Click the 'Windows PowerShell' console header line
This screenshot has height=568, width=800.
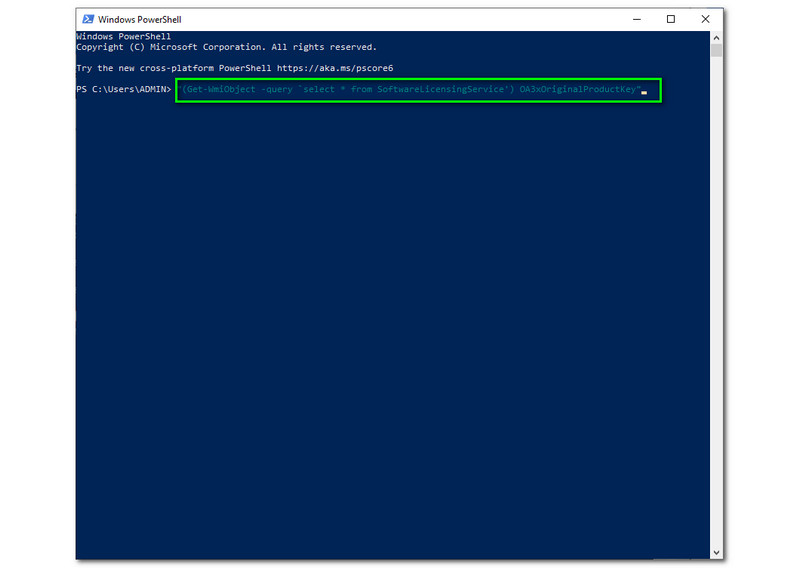[123, 36]
